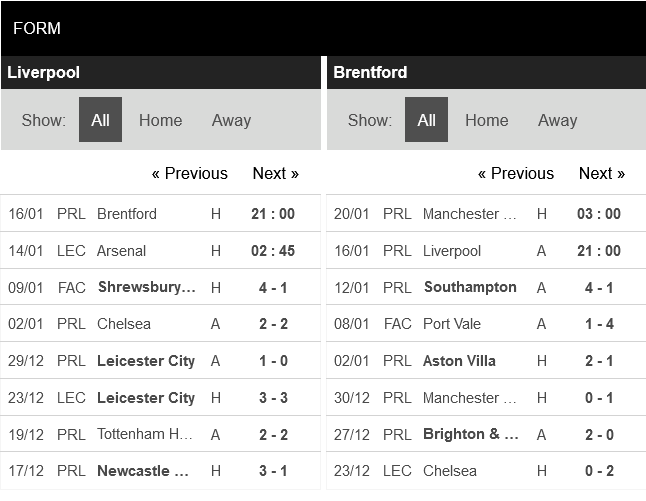Load Previous Brentford matches
This screenshot has height=501, width=646.
click(x=515, y=173)
